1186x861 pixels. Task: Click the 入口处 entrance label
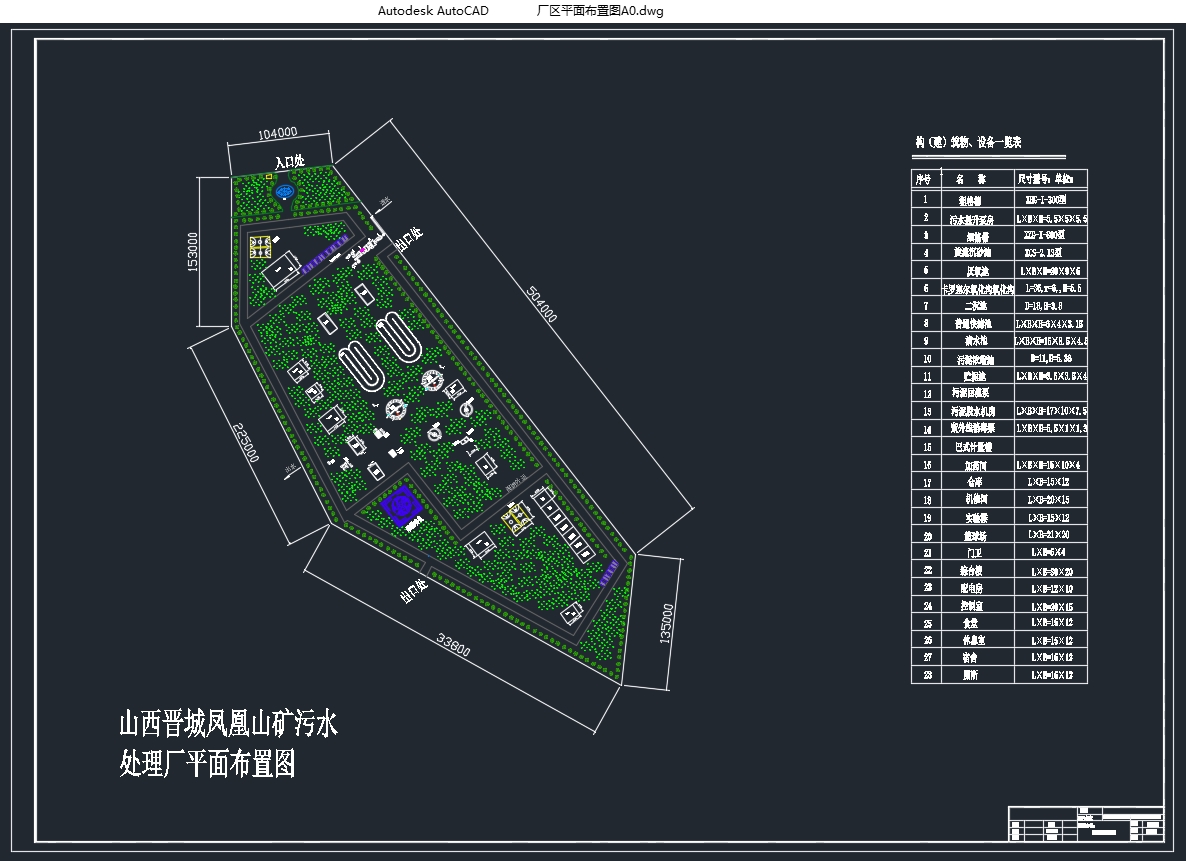click(x=291, y=162)
